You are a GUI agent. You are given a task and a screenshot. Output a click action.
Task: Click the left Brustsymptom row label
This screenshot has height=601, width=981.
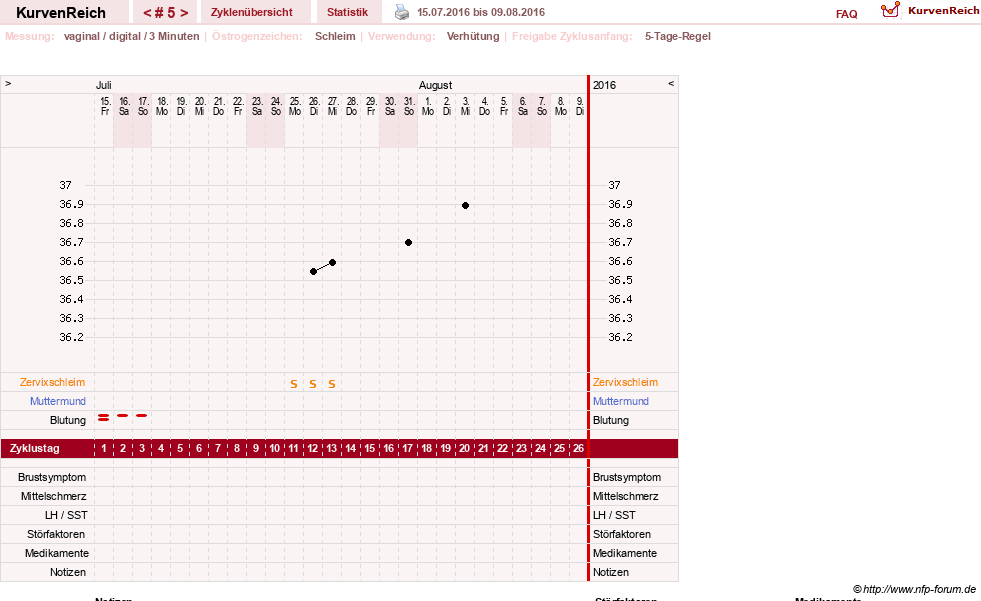coord(52,477)
